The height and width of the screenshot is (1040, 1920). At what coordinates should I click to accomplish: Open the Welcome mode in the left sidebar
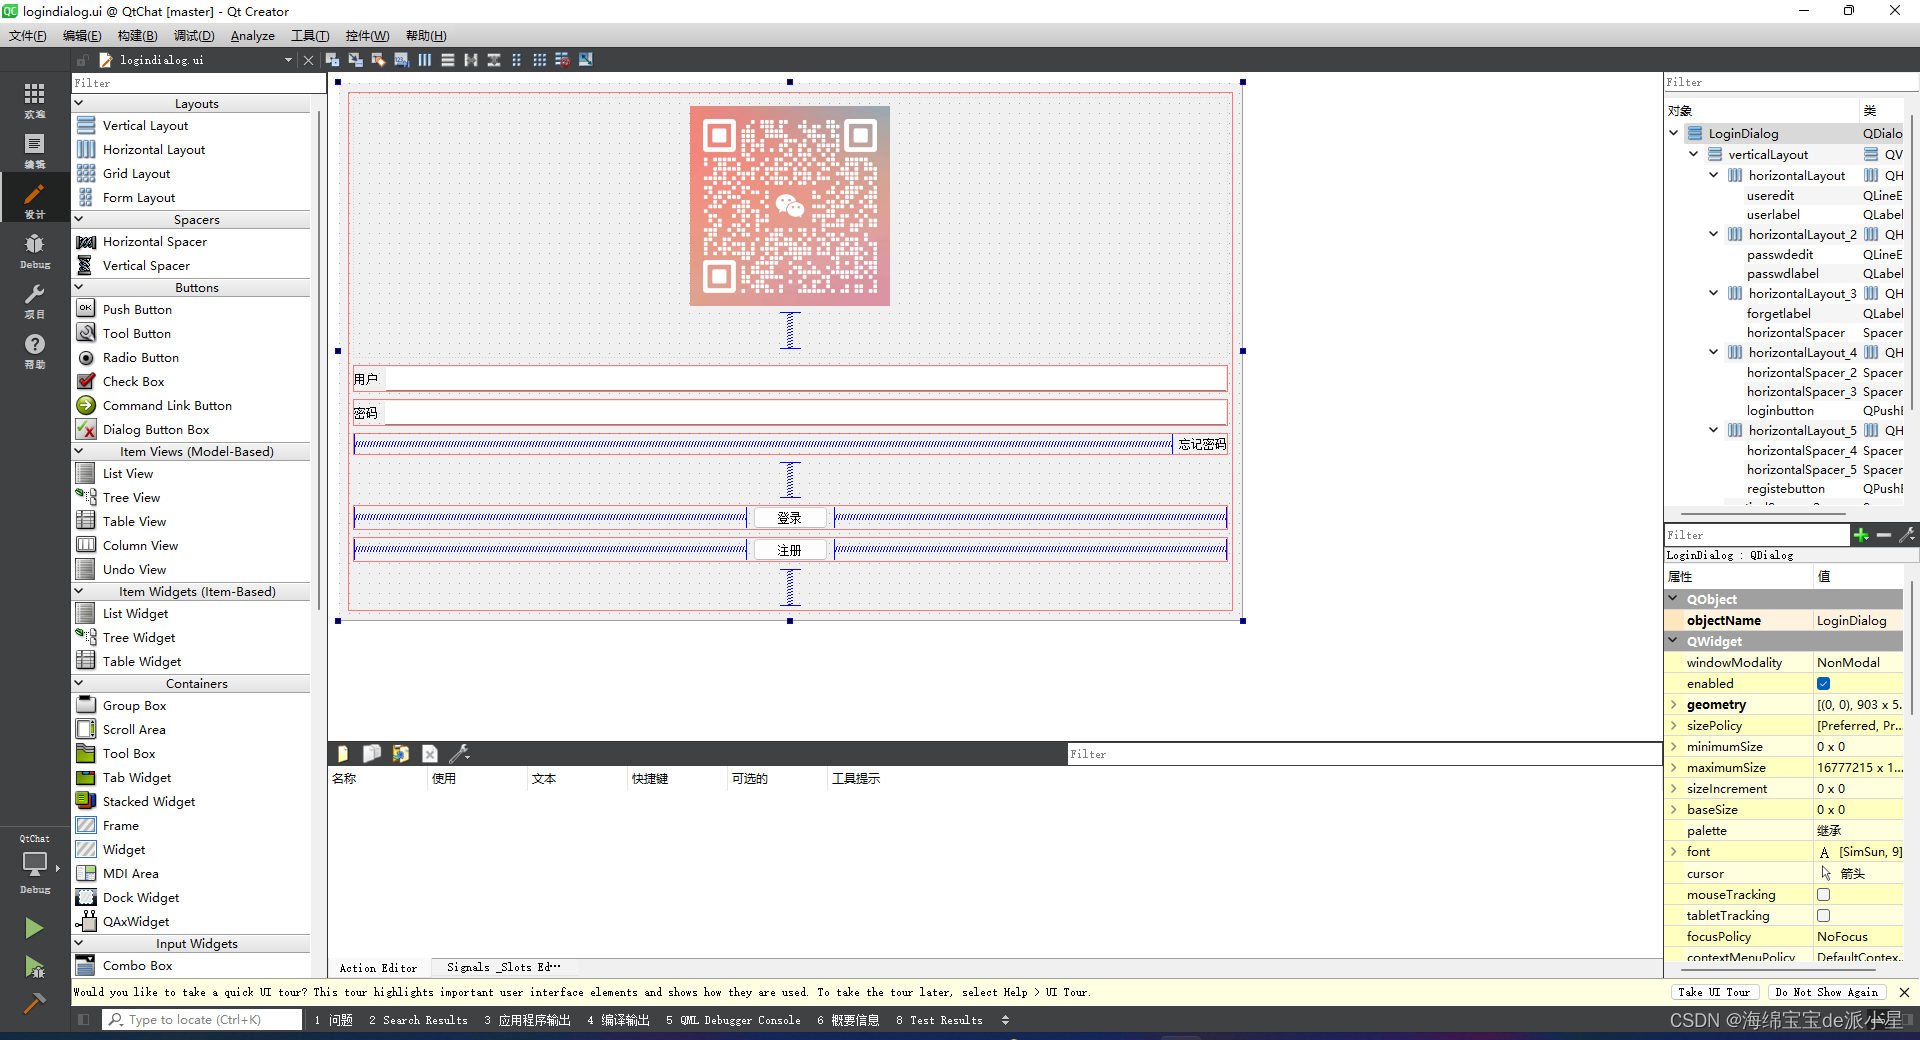[34, 100]
